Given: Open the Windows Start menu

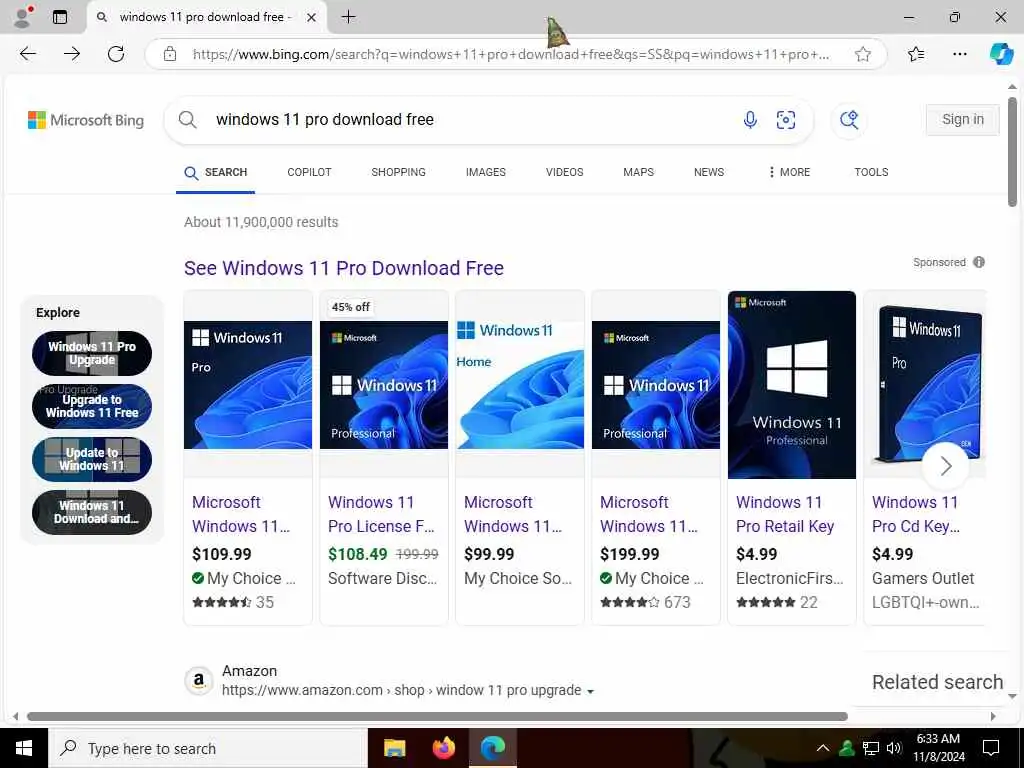Looking at the screenshot, I should point(24,748).
